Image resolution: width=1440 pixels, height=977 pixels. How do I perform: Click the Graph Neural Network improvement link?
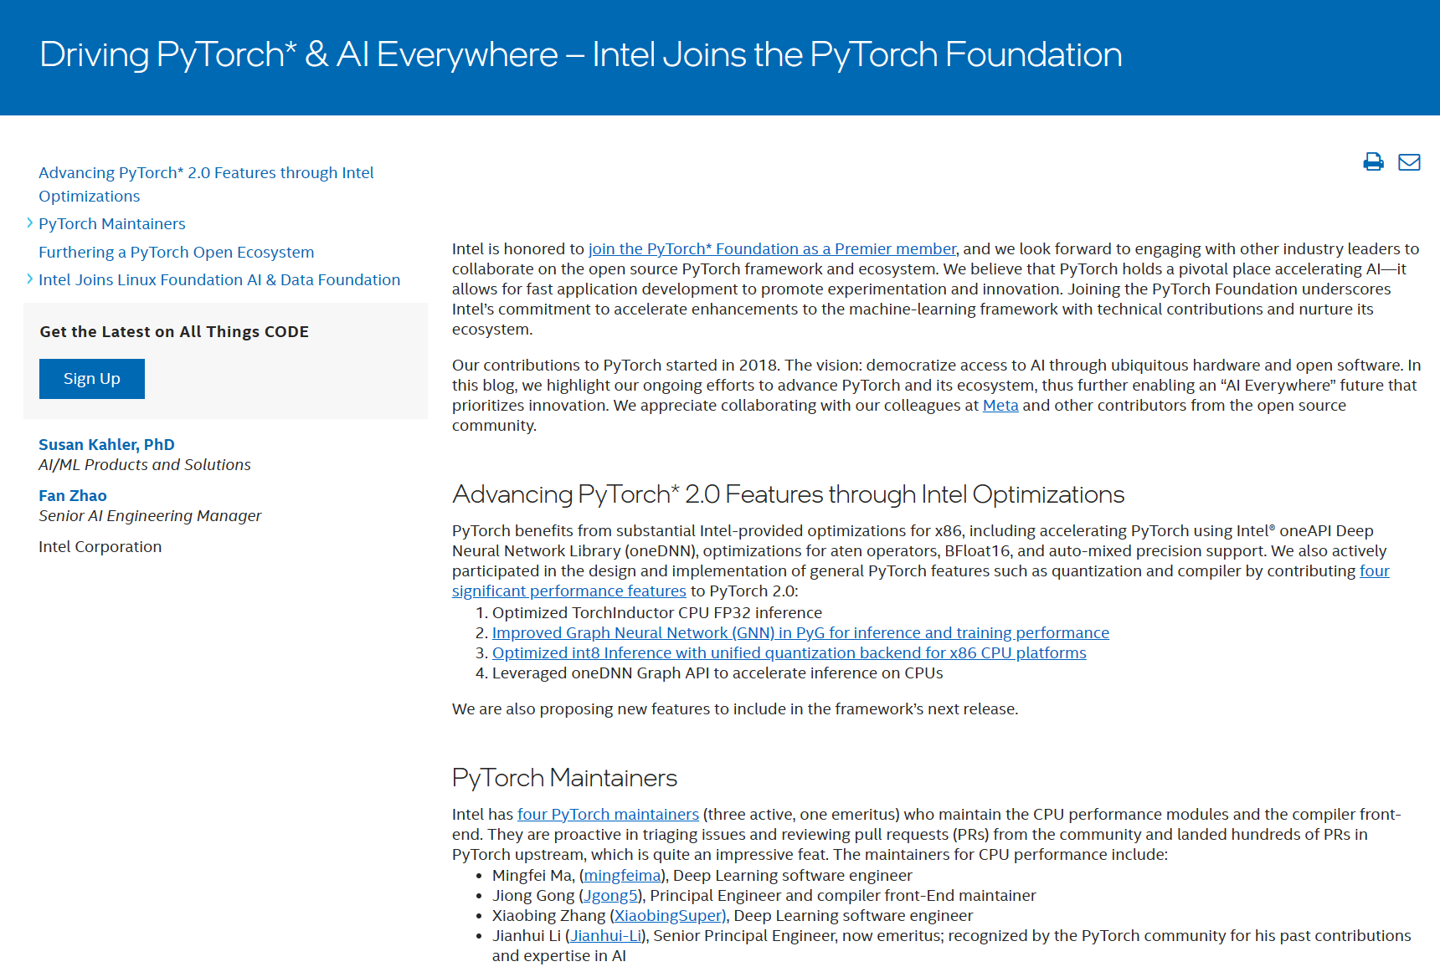800,632
